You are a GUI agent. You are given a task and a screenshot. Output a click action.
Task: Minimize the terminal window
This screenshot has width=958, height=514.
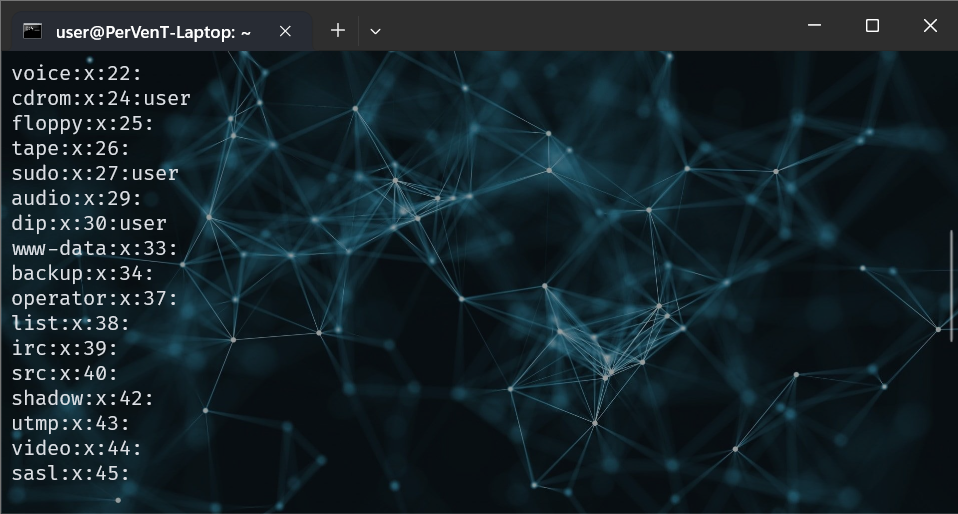pos(814,26)
